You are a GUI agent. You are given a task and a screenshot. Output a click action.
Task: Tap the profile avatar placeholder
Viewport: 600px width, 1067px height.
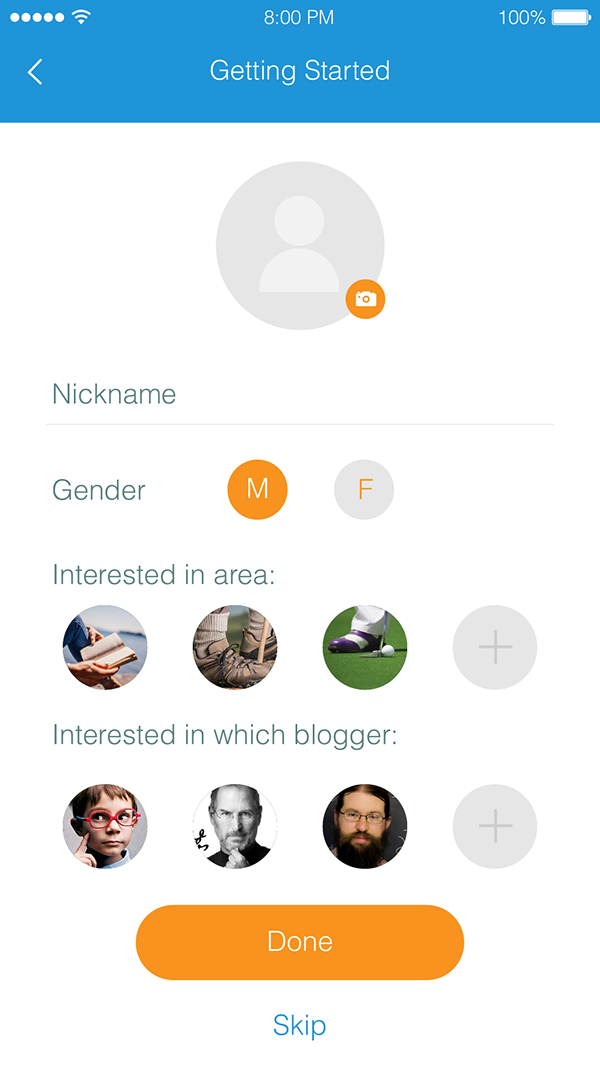point(299,245)
